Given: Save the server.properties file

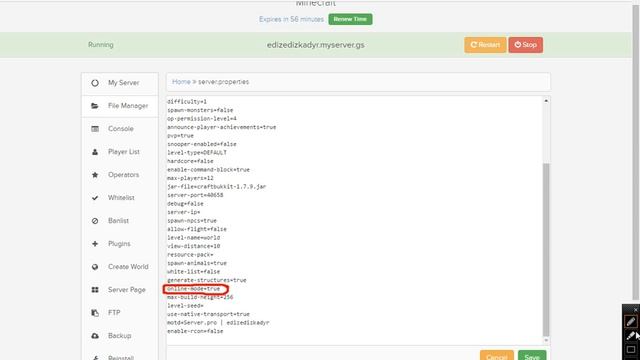Looking at the screenshot, I should pos(532,356).
